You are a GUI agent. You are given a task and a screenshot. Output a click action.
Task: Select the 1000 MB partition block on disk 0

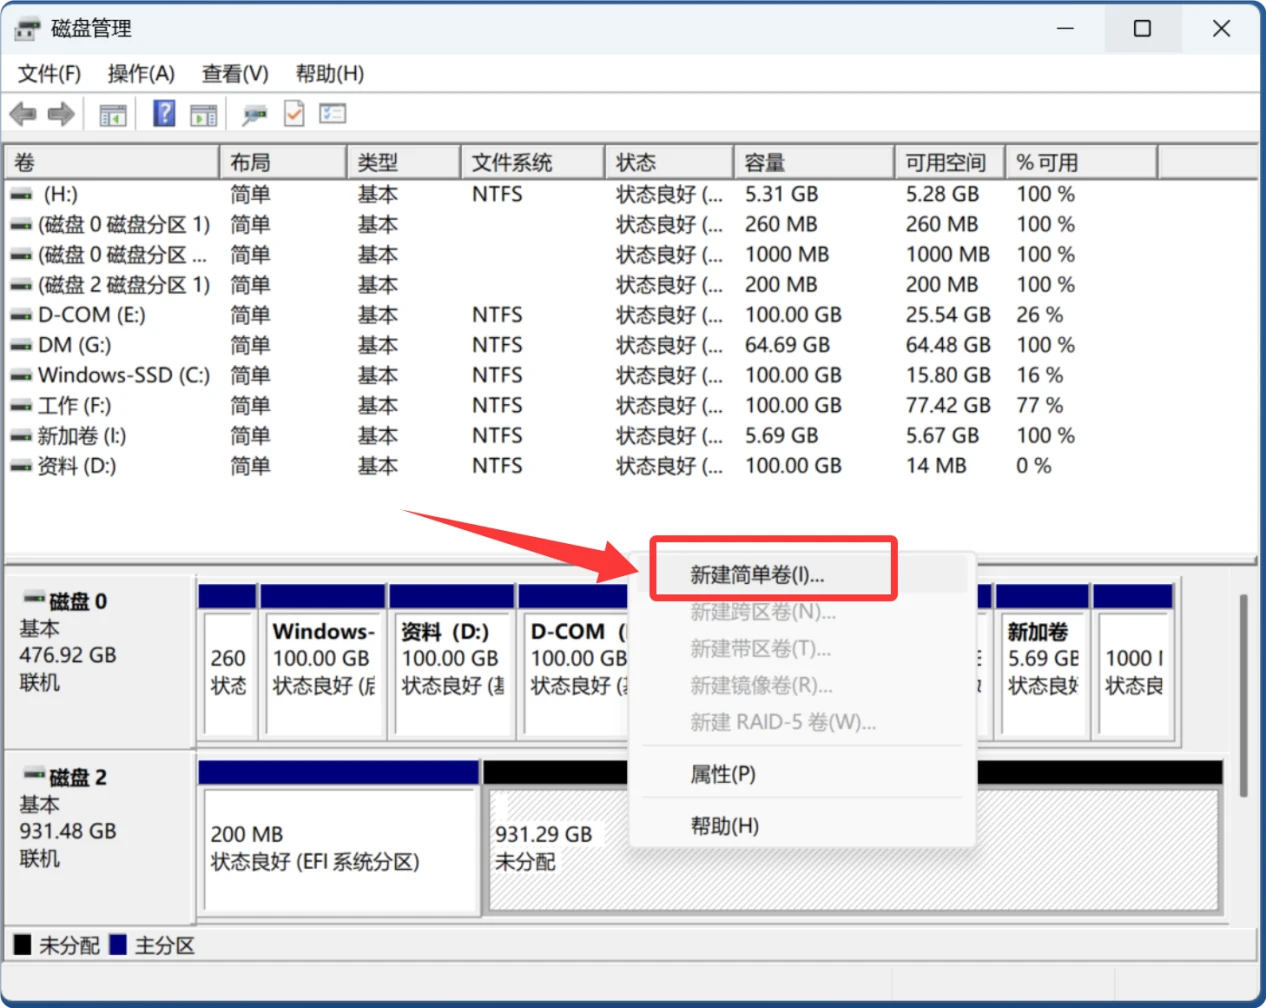coord(1134,663)
